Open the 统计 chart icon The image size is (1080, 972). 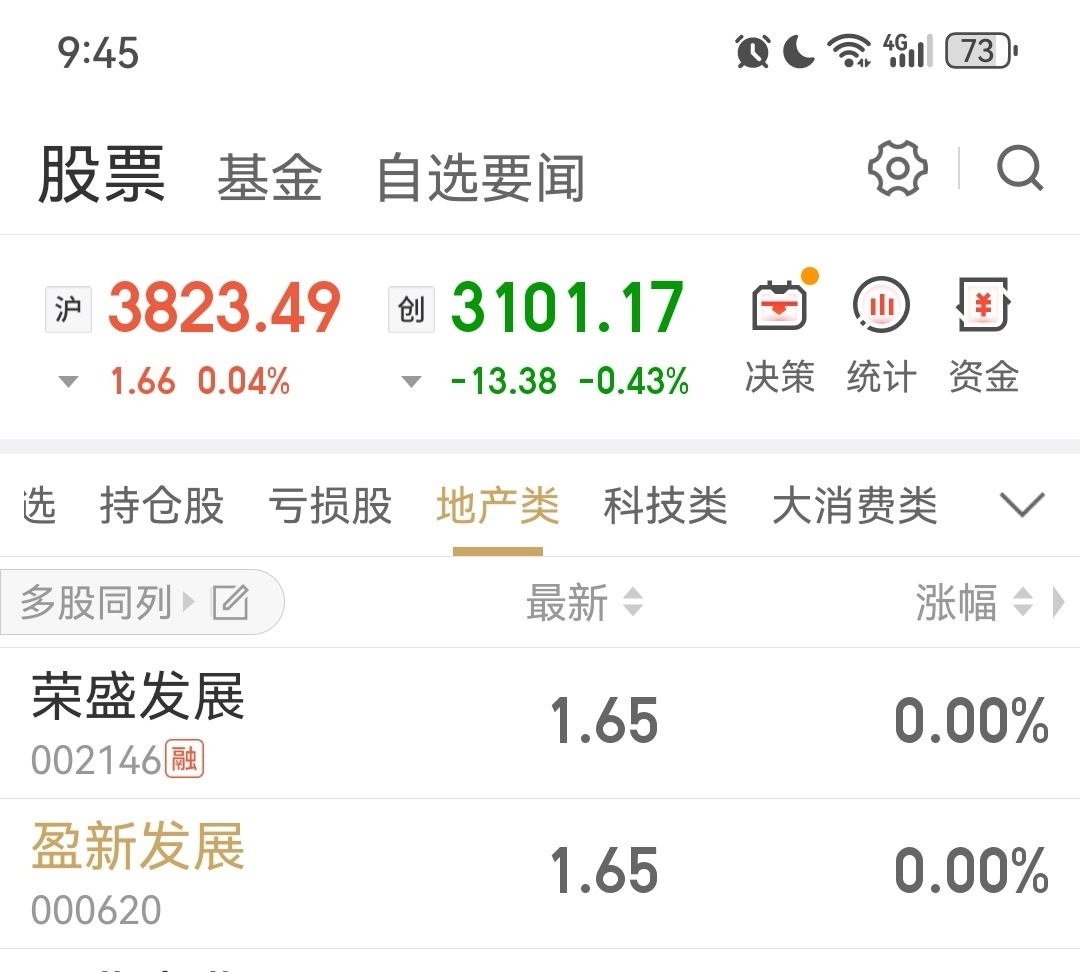(x=881, y=304)
